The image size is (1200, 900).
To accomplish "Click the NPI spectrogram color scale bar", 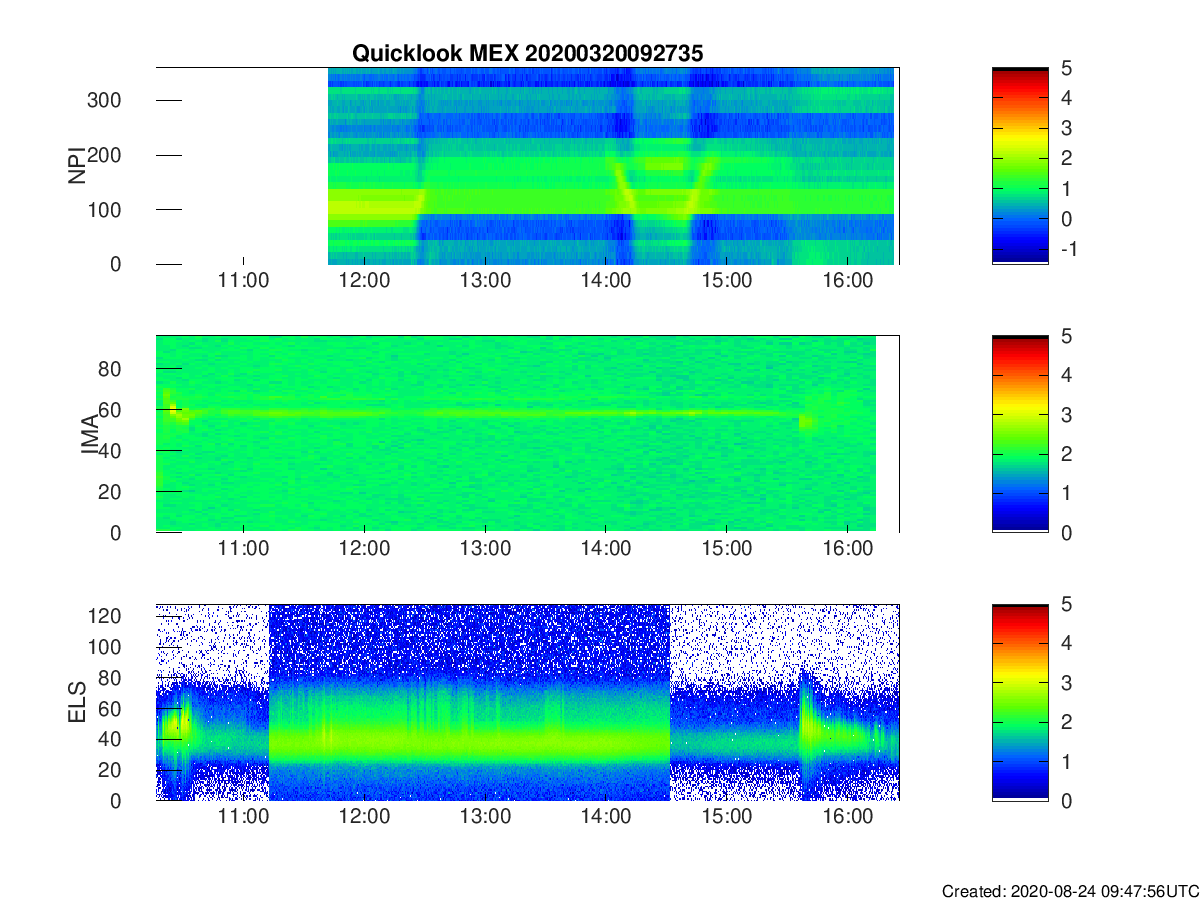I will 1020,166.
